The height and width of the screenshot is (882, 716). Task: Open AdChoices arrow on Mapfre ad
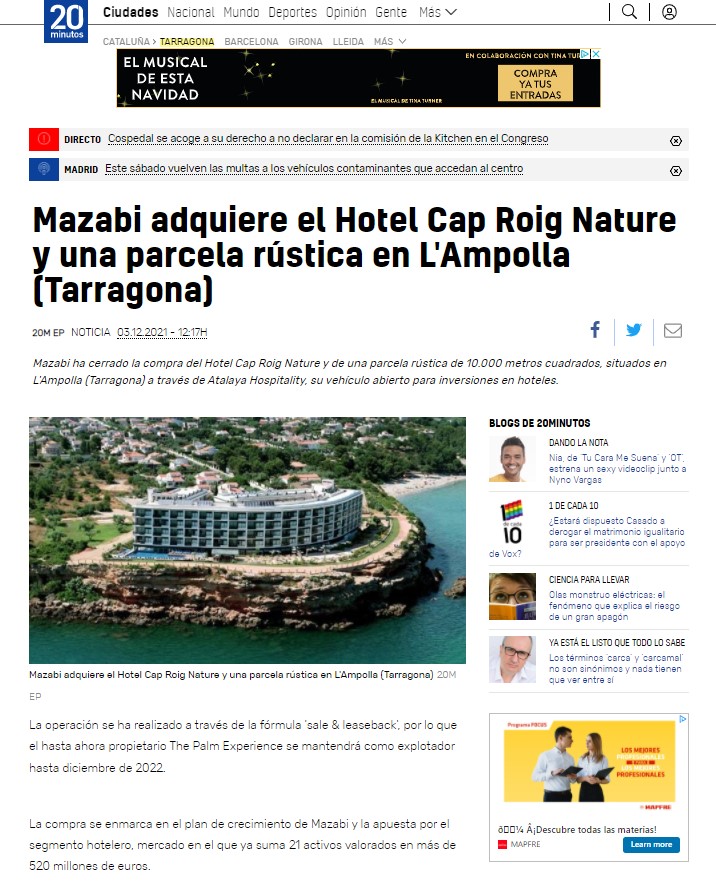click(x=683, y=719)
